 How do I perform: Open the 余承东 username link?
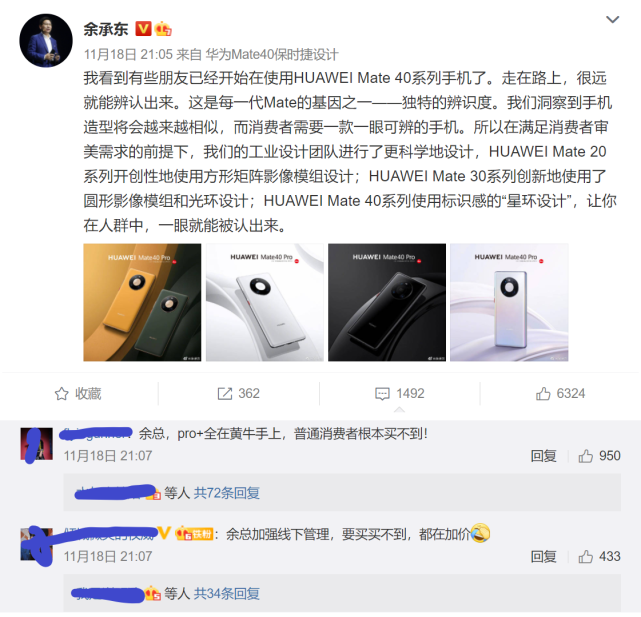click(x=106, y=29)
